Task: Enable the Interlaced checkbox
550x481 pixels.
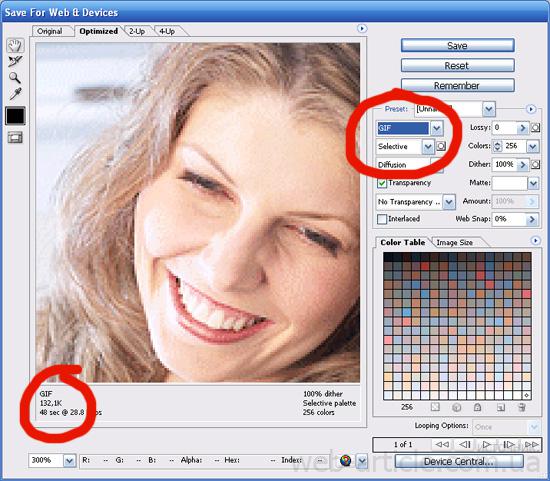Action: pyautogui.click(x=382, y=219)
